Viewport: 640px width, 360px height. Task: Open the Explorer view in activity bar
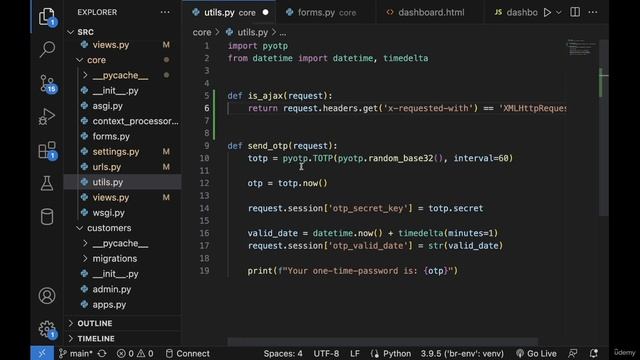click(x=47, y=17)
